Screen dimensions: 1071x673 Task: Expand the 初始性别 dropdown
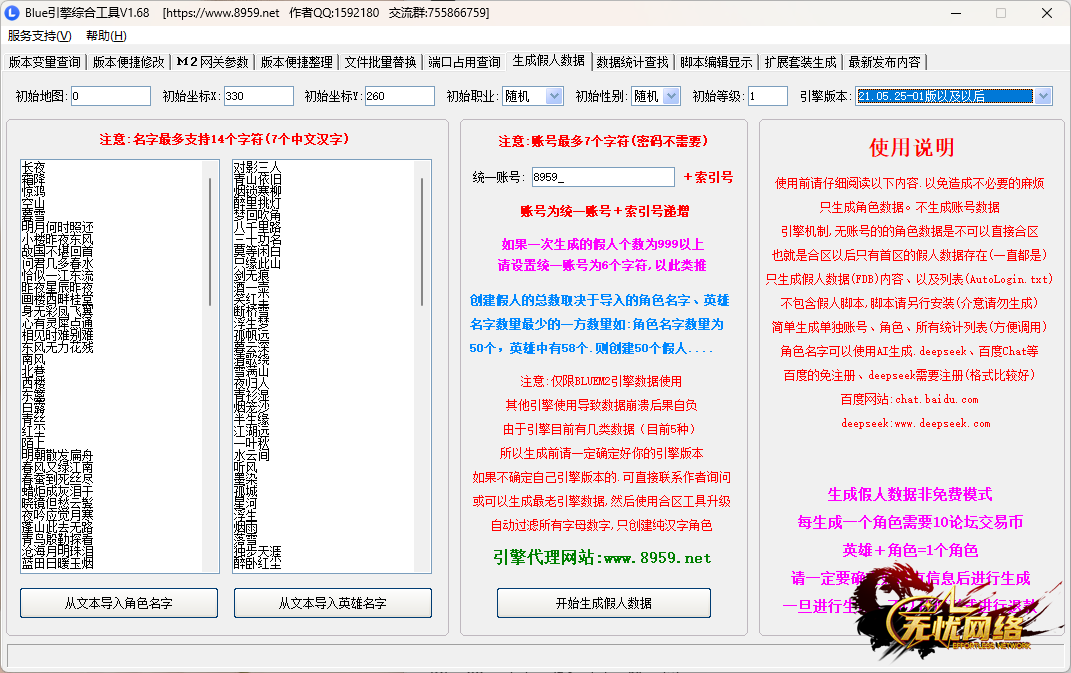point(659,96)
